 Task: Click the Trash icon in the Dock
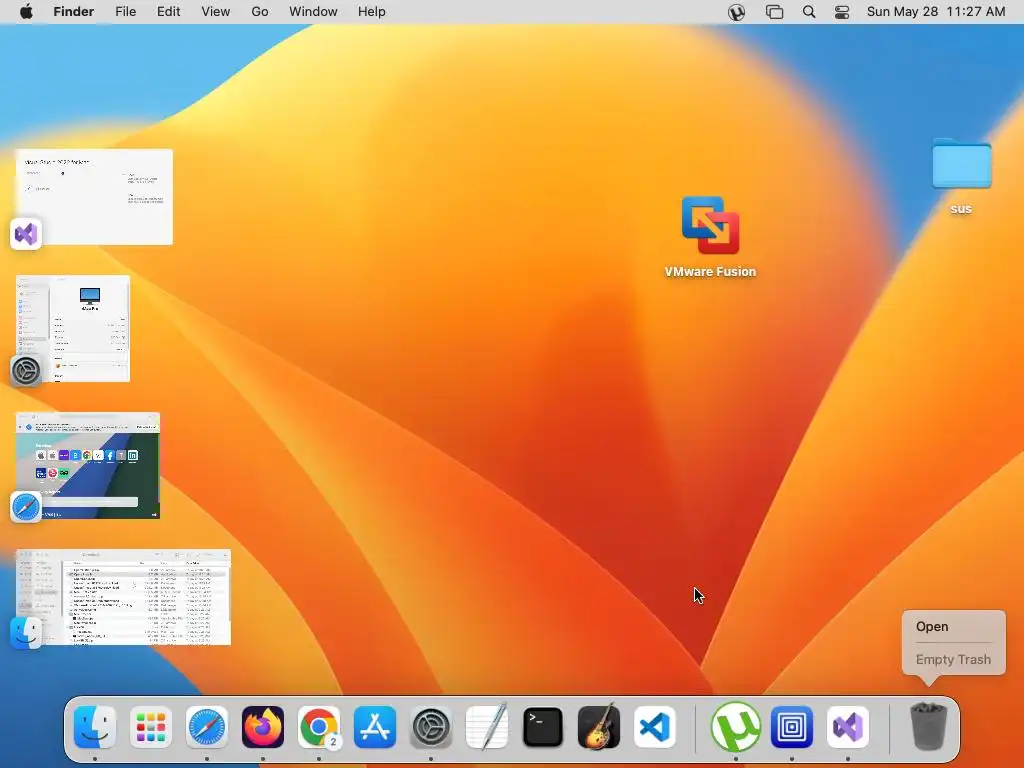click(x=928, y=727)
